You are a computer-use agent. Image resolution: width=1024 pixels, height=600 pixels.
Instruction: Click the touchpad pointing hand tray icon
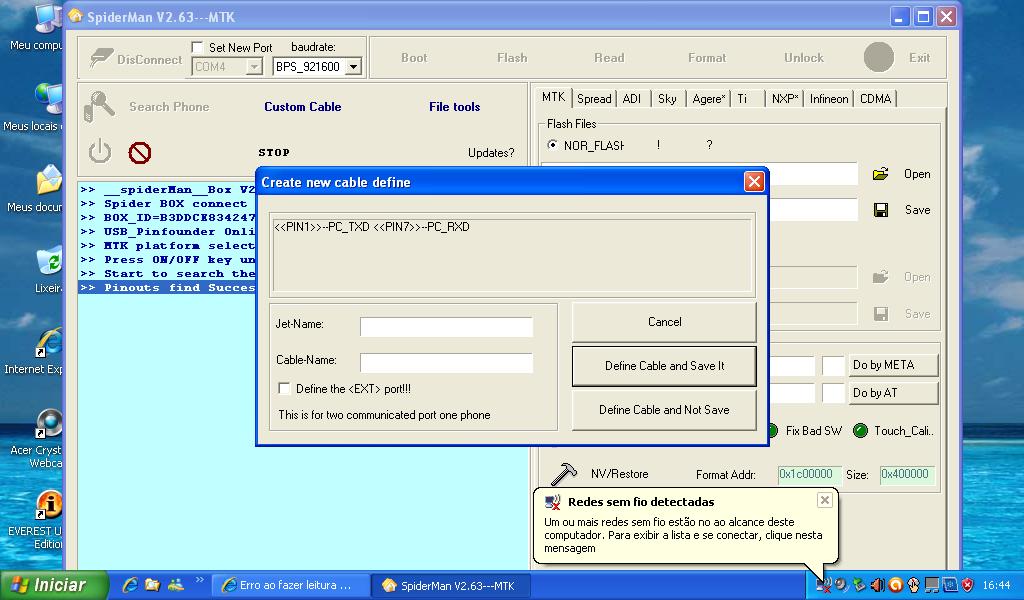coord(914,585)
